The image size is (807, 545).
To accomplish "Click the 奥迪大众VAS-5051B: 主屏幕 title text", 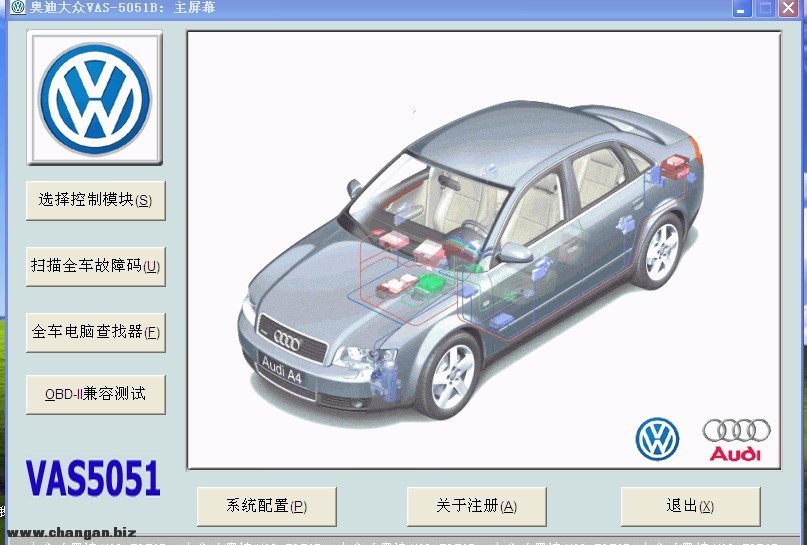I will [122, 7].
